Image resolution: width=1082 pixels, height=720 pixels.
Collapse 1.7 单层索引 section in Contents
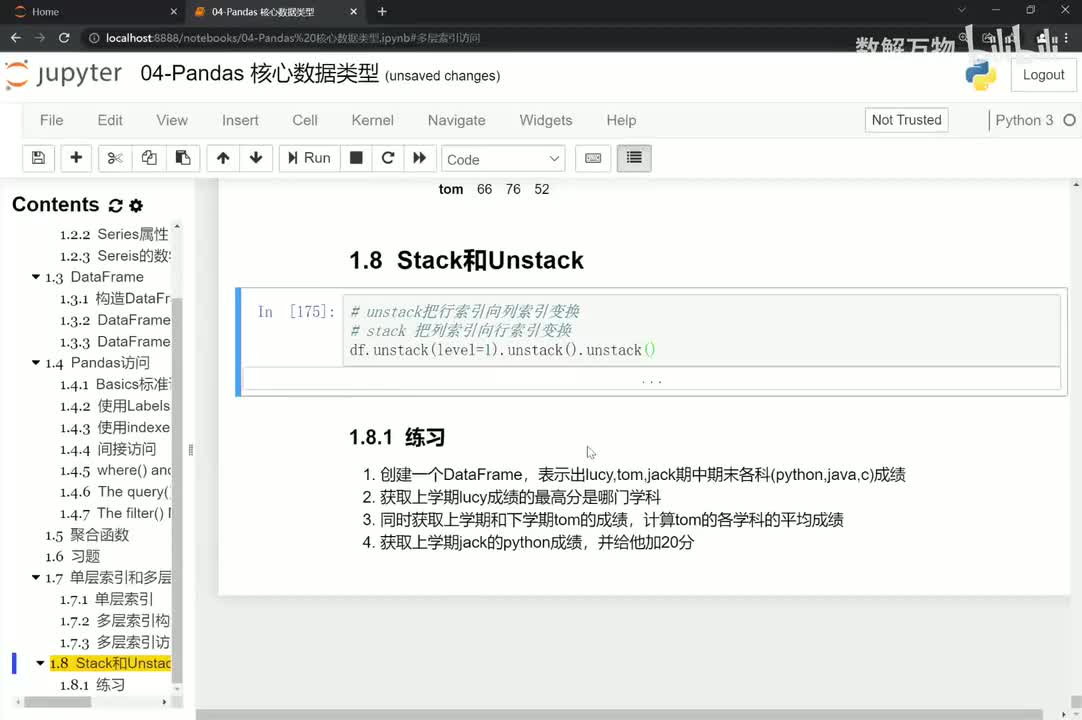36,577
